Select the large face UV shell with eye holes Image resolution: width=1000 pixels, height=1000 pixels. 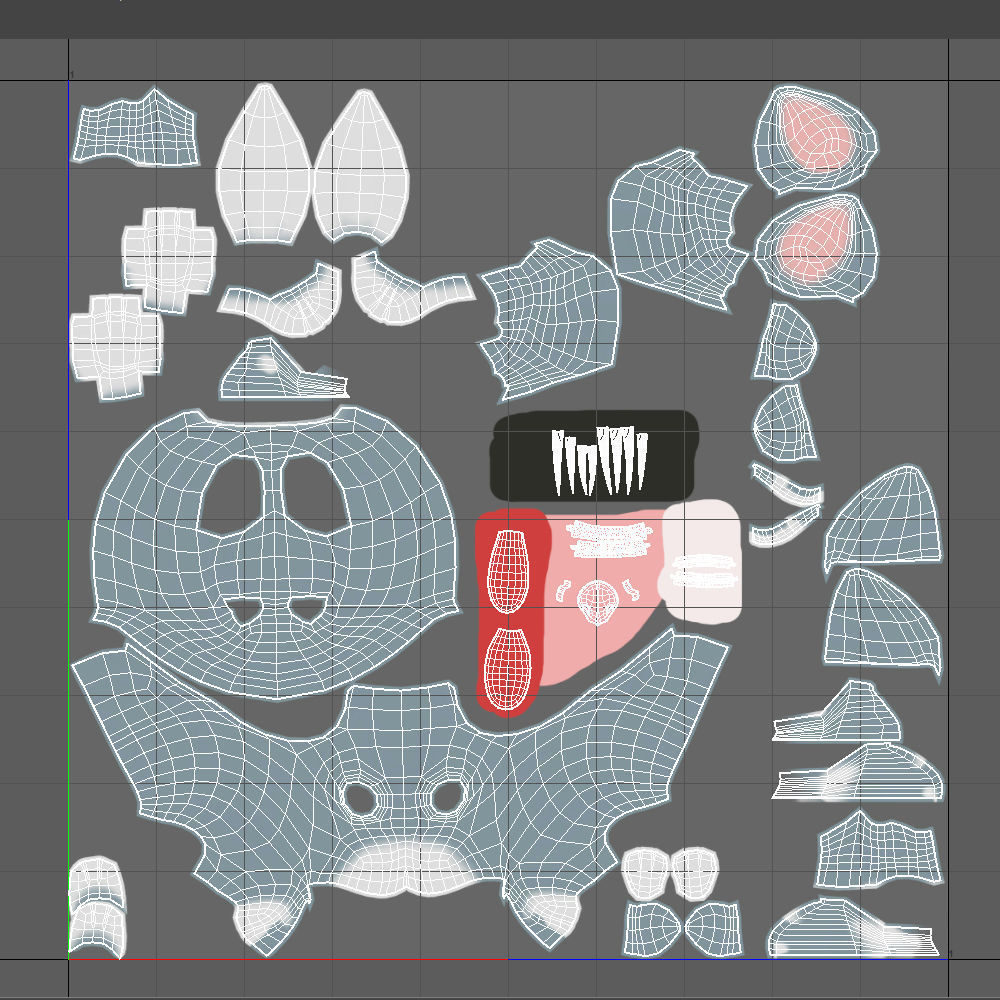274,555
